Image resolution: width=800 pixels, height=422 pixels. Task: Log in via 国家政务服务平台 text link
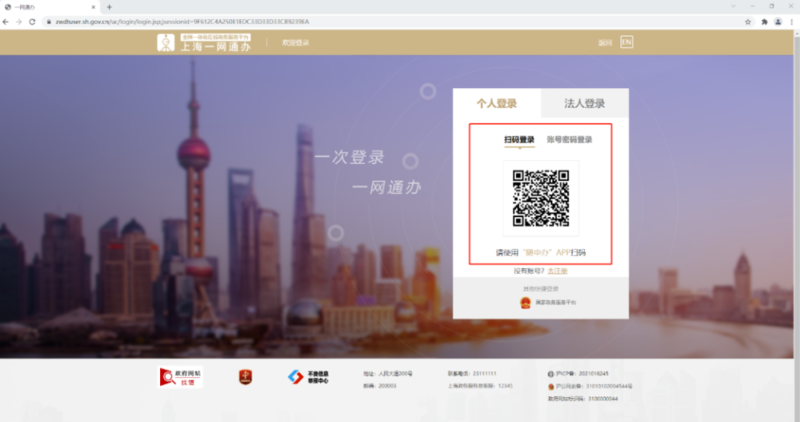click(556, 303)
